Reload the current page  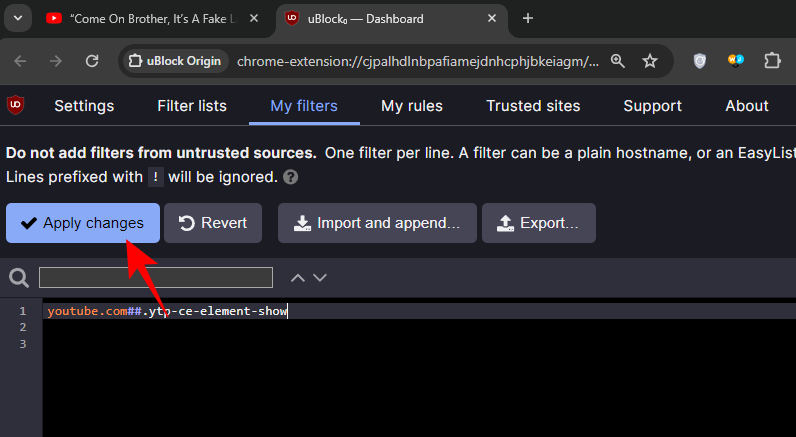(x=92, y=61)
